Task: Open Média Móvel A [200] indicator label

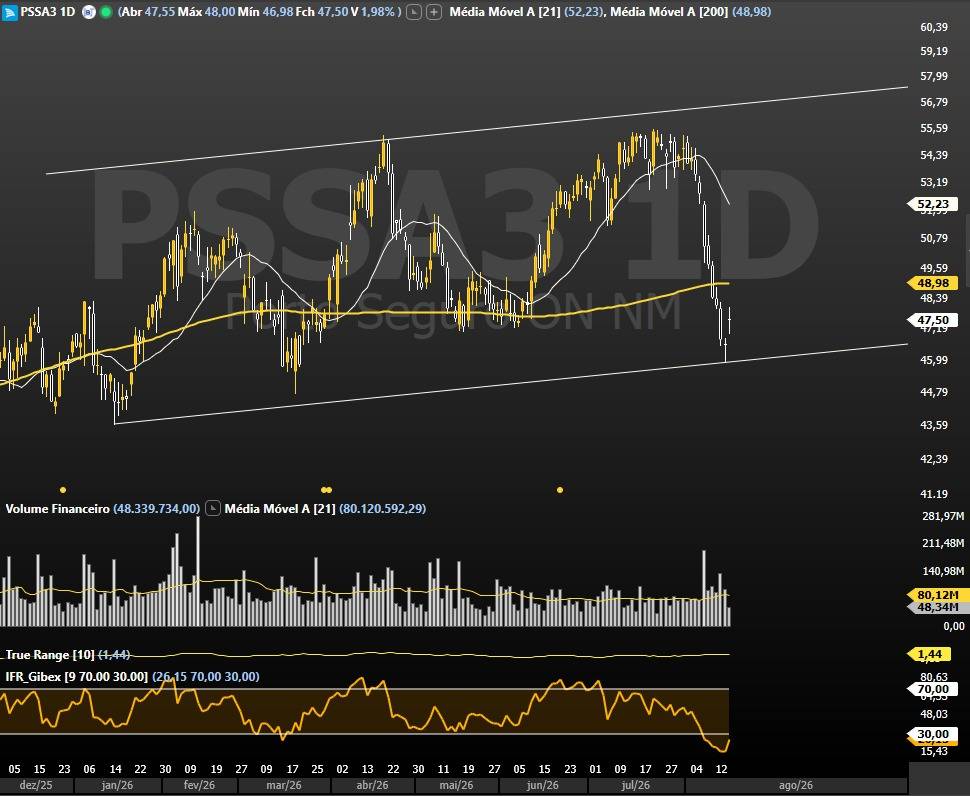Action: coord(669,12)
